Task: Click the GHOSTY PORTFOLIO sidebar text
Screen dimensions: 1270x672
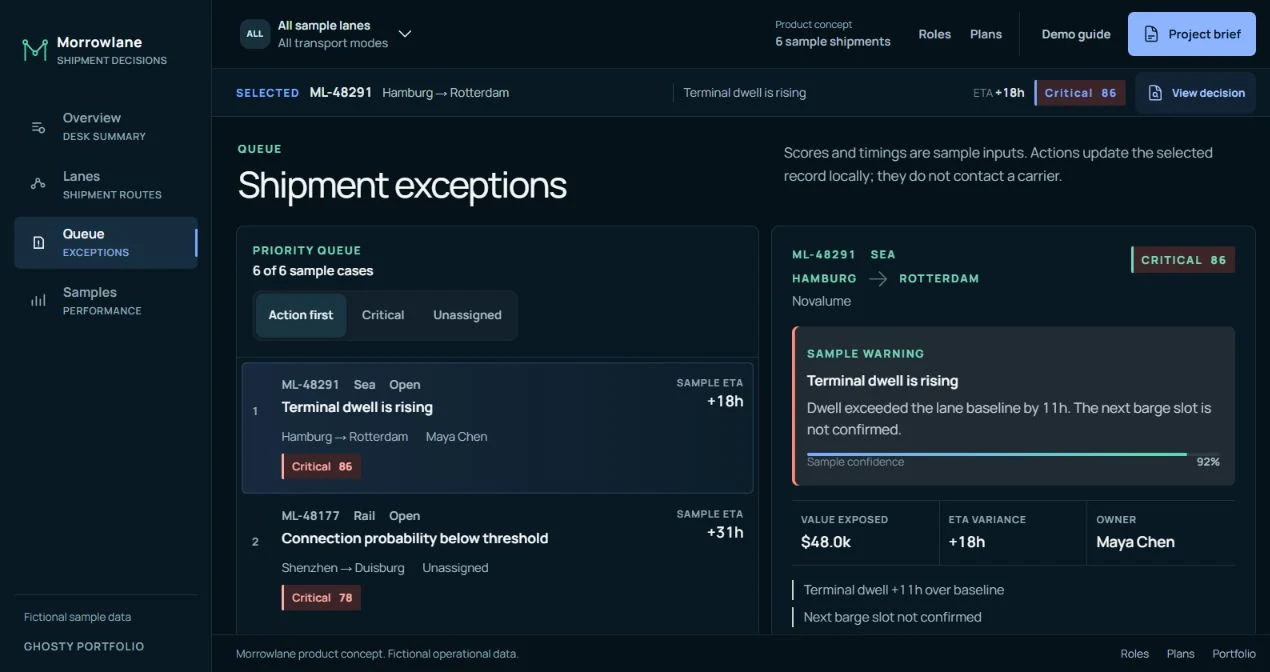Action: (84, 646)
